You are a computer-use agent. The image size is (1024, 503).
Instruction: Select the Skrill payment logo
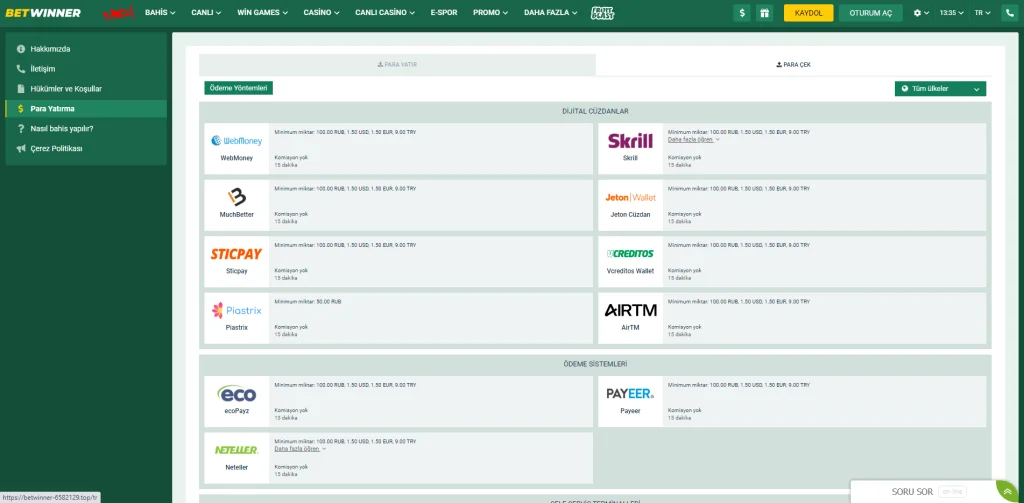tap(630, 140)
